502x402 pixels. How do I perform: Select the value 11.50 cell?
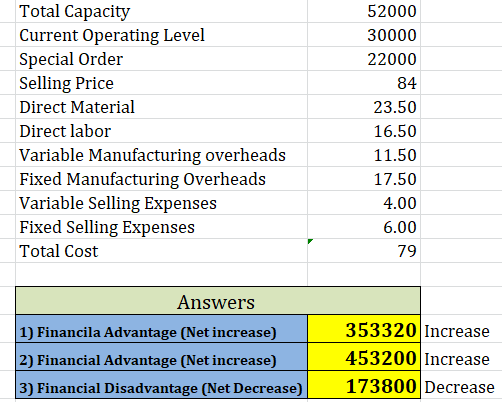pyautogui.click(x=364, y=155)
